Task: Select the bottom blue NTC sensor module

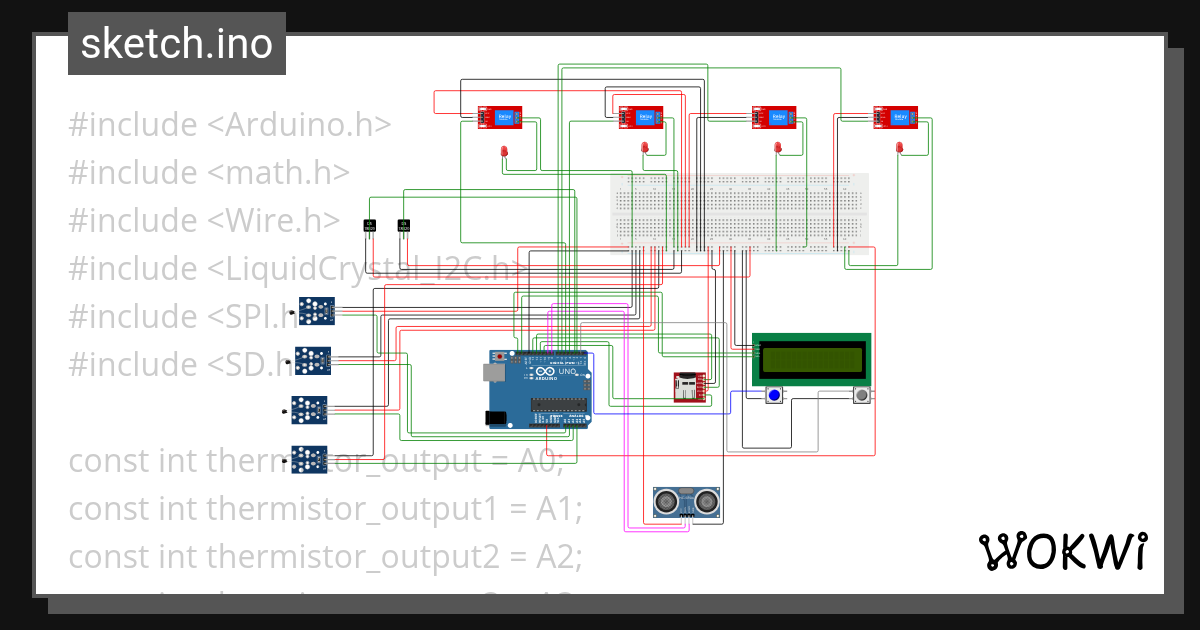Action: coord(311,460)
